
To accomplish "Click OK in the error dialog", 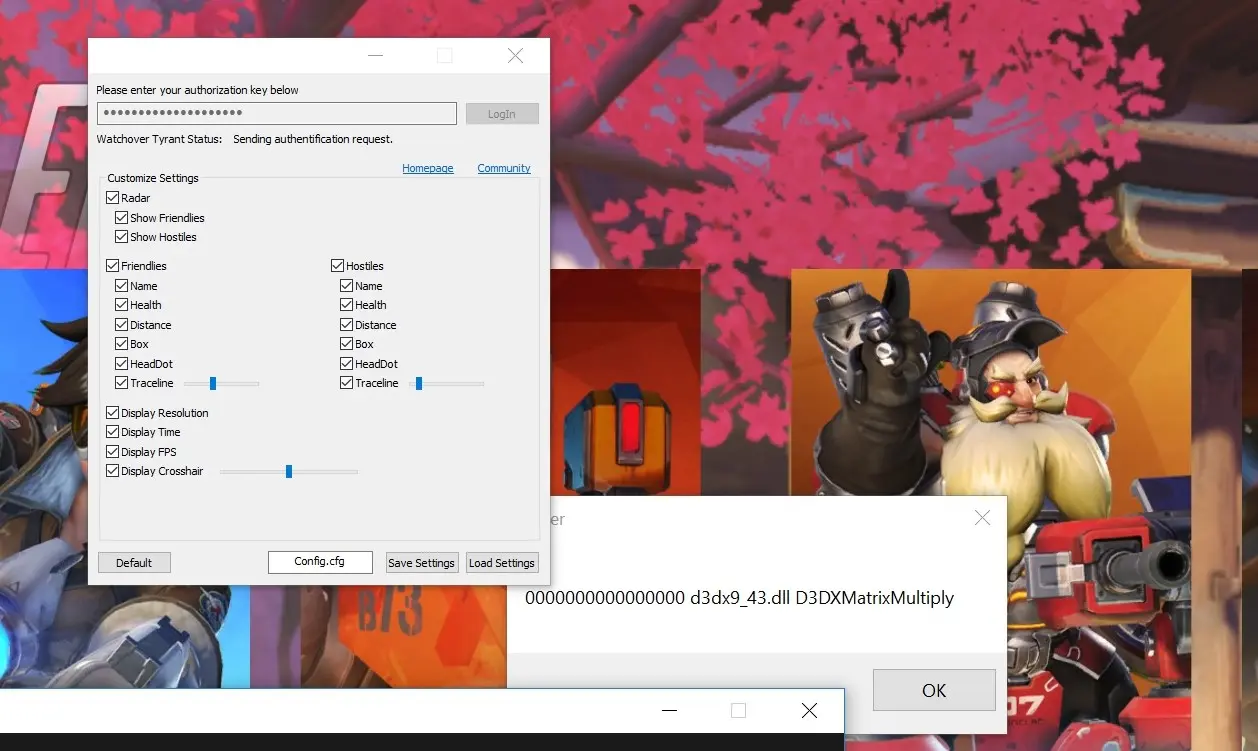I will 934,690.
